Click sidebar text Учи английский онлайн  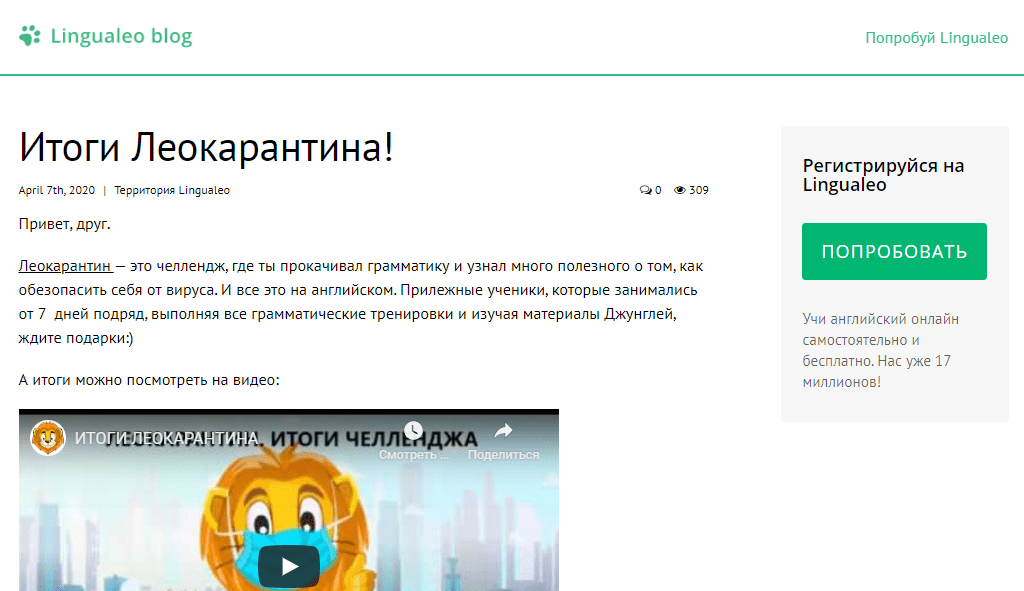[880, 319]
